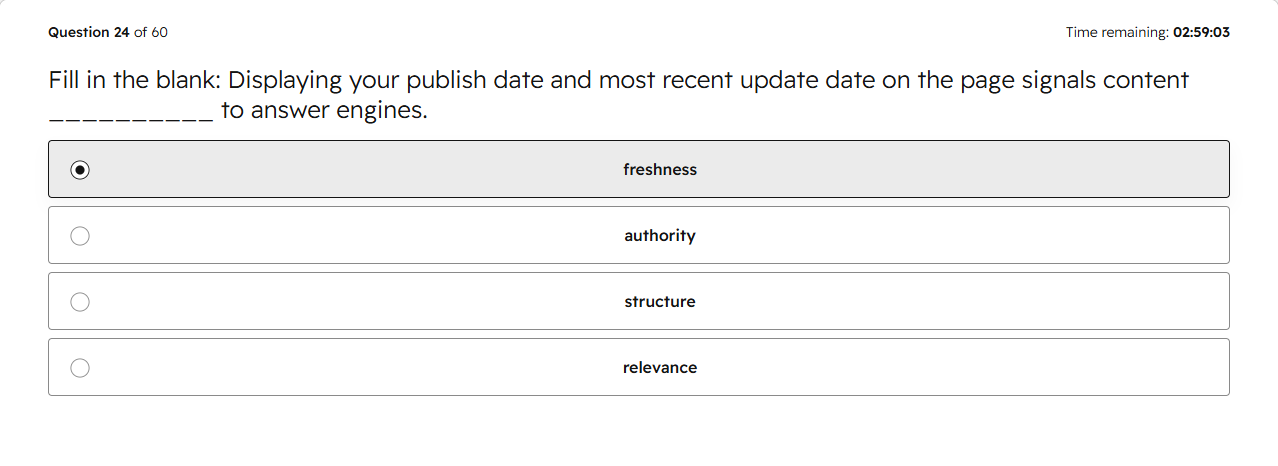Select the relevance radio button
Screen dimensions: 1278x466
click(80, 368)
